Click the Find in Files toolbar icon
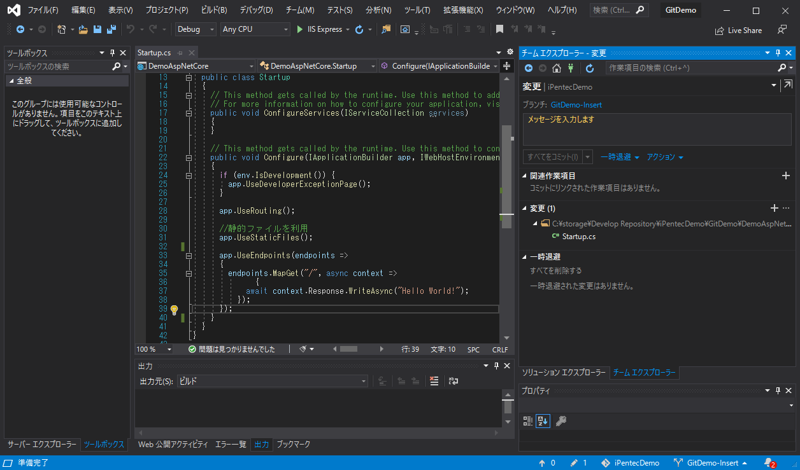800x470 pixels. tap(386, 30)
